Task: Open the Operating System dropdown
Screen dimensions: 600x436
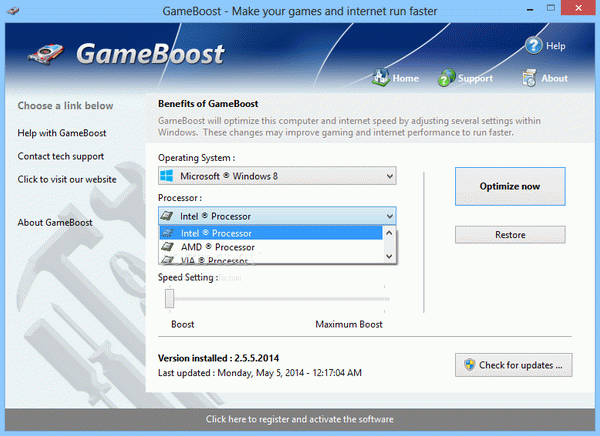Action: tap(277, 176)
